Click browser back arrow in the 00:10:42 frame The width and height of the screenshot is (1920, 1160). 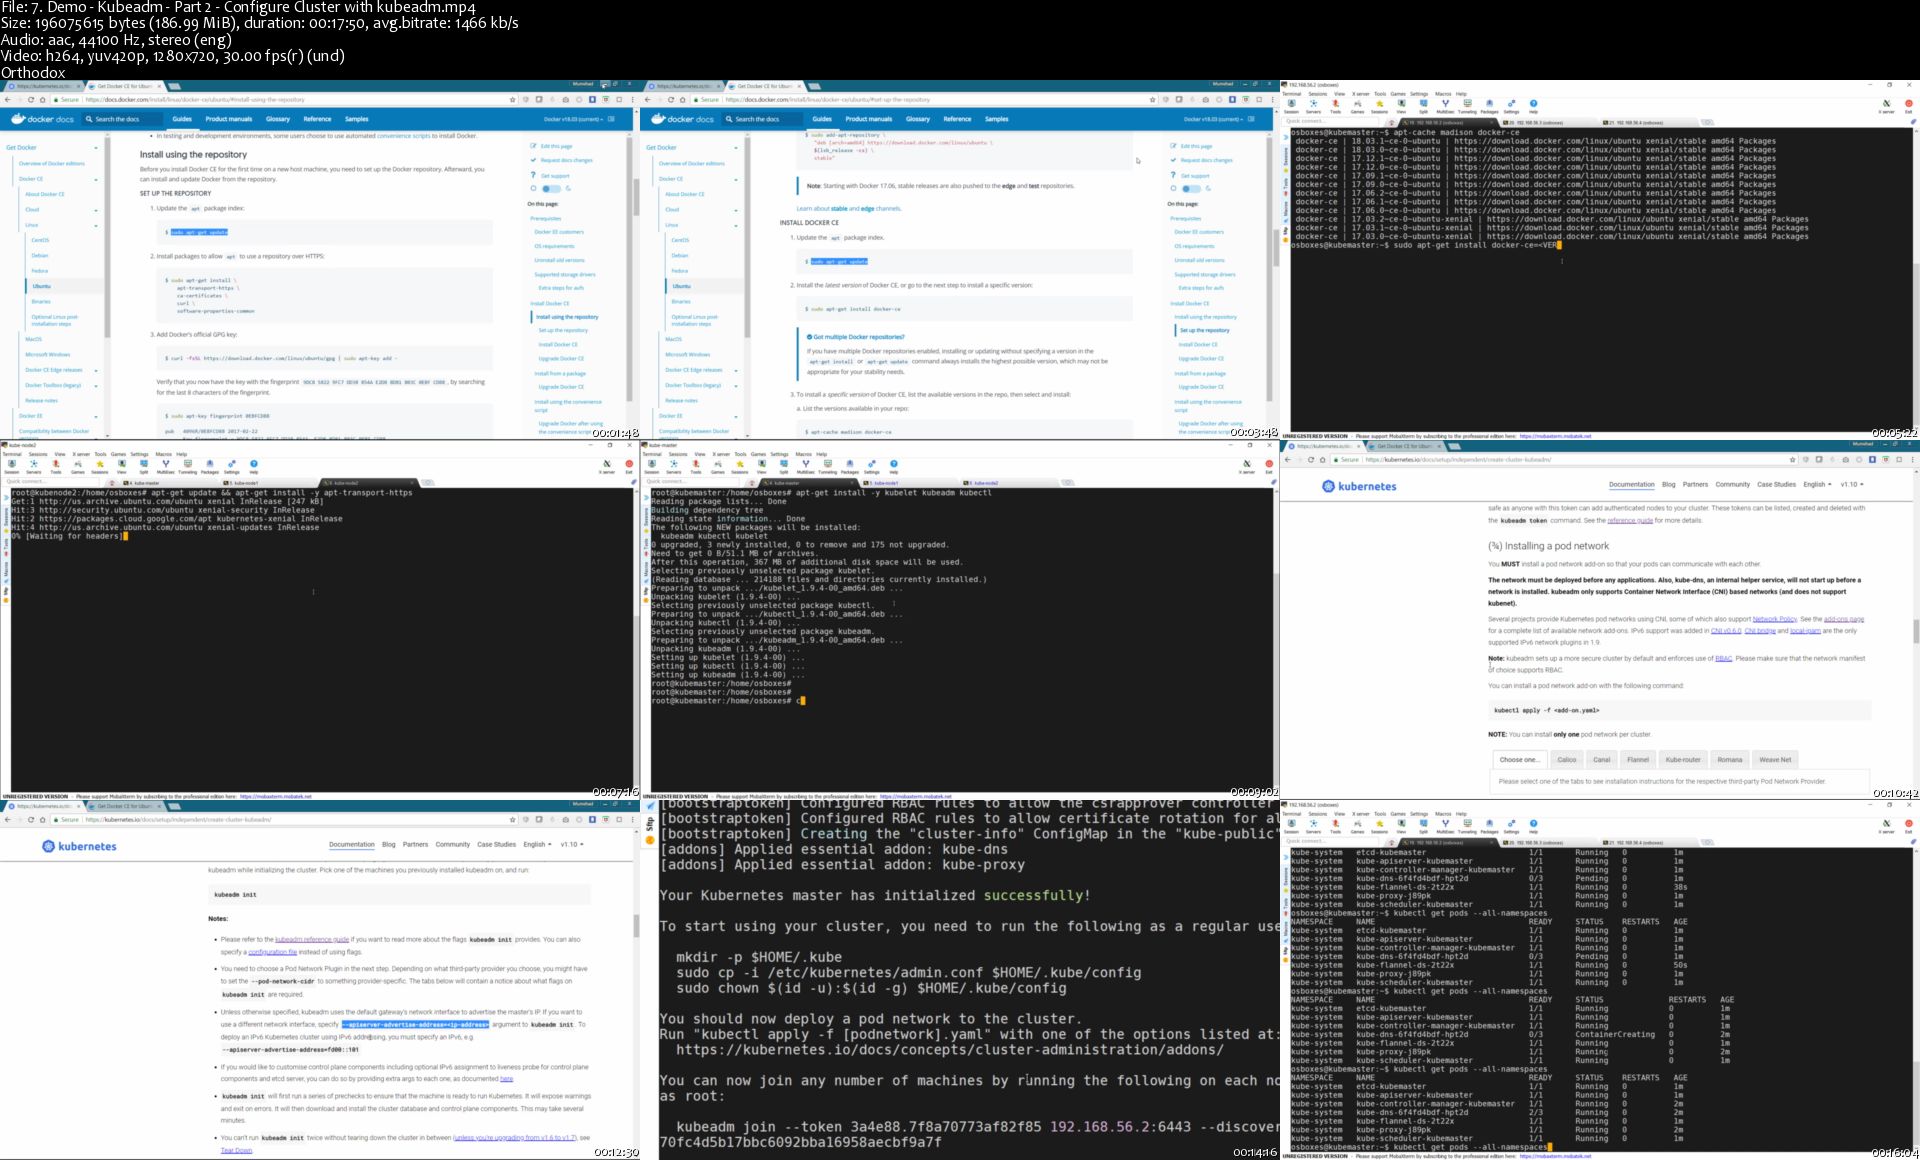tap(1289, 460)
